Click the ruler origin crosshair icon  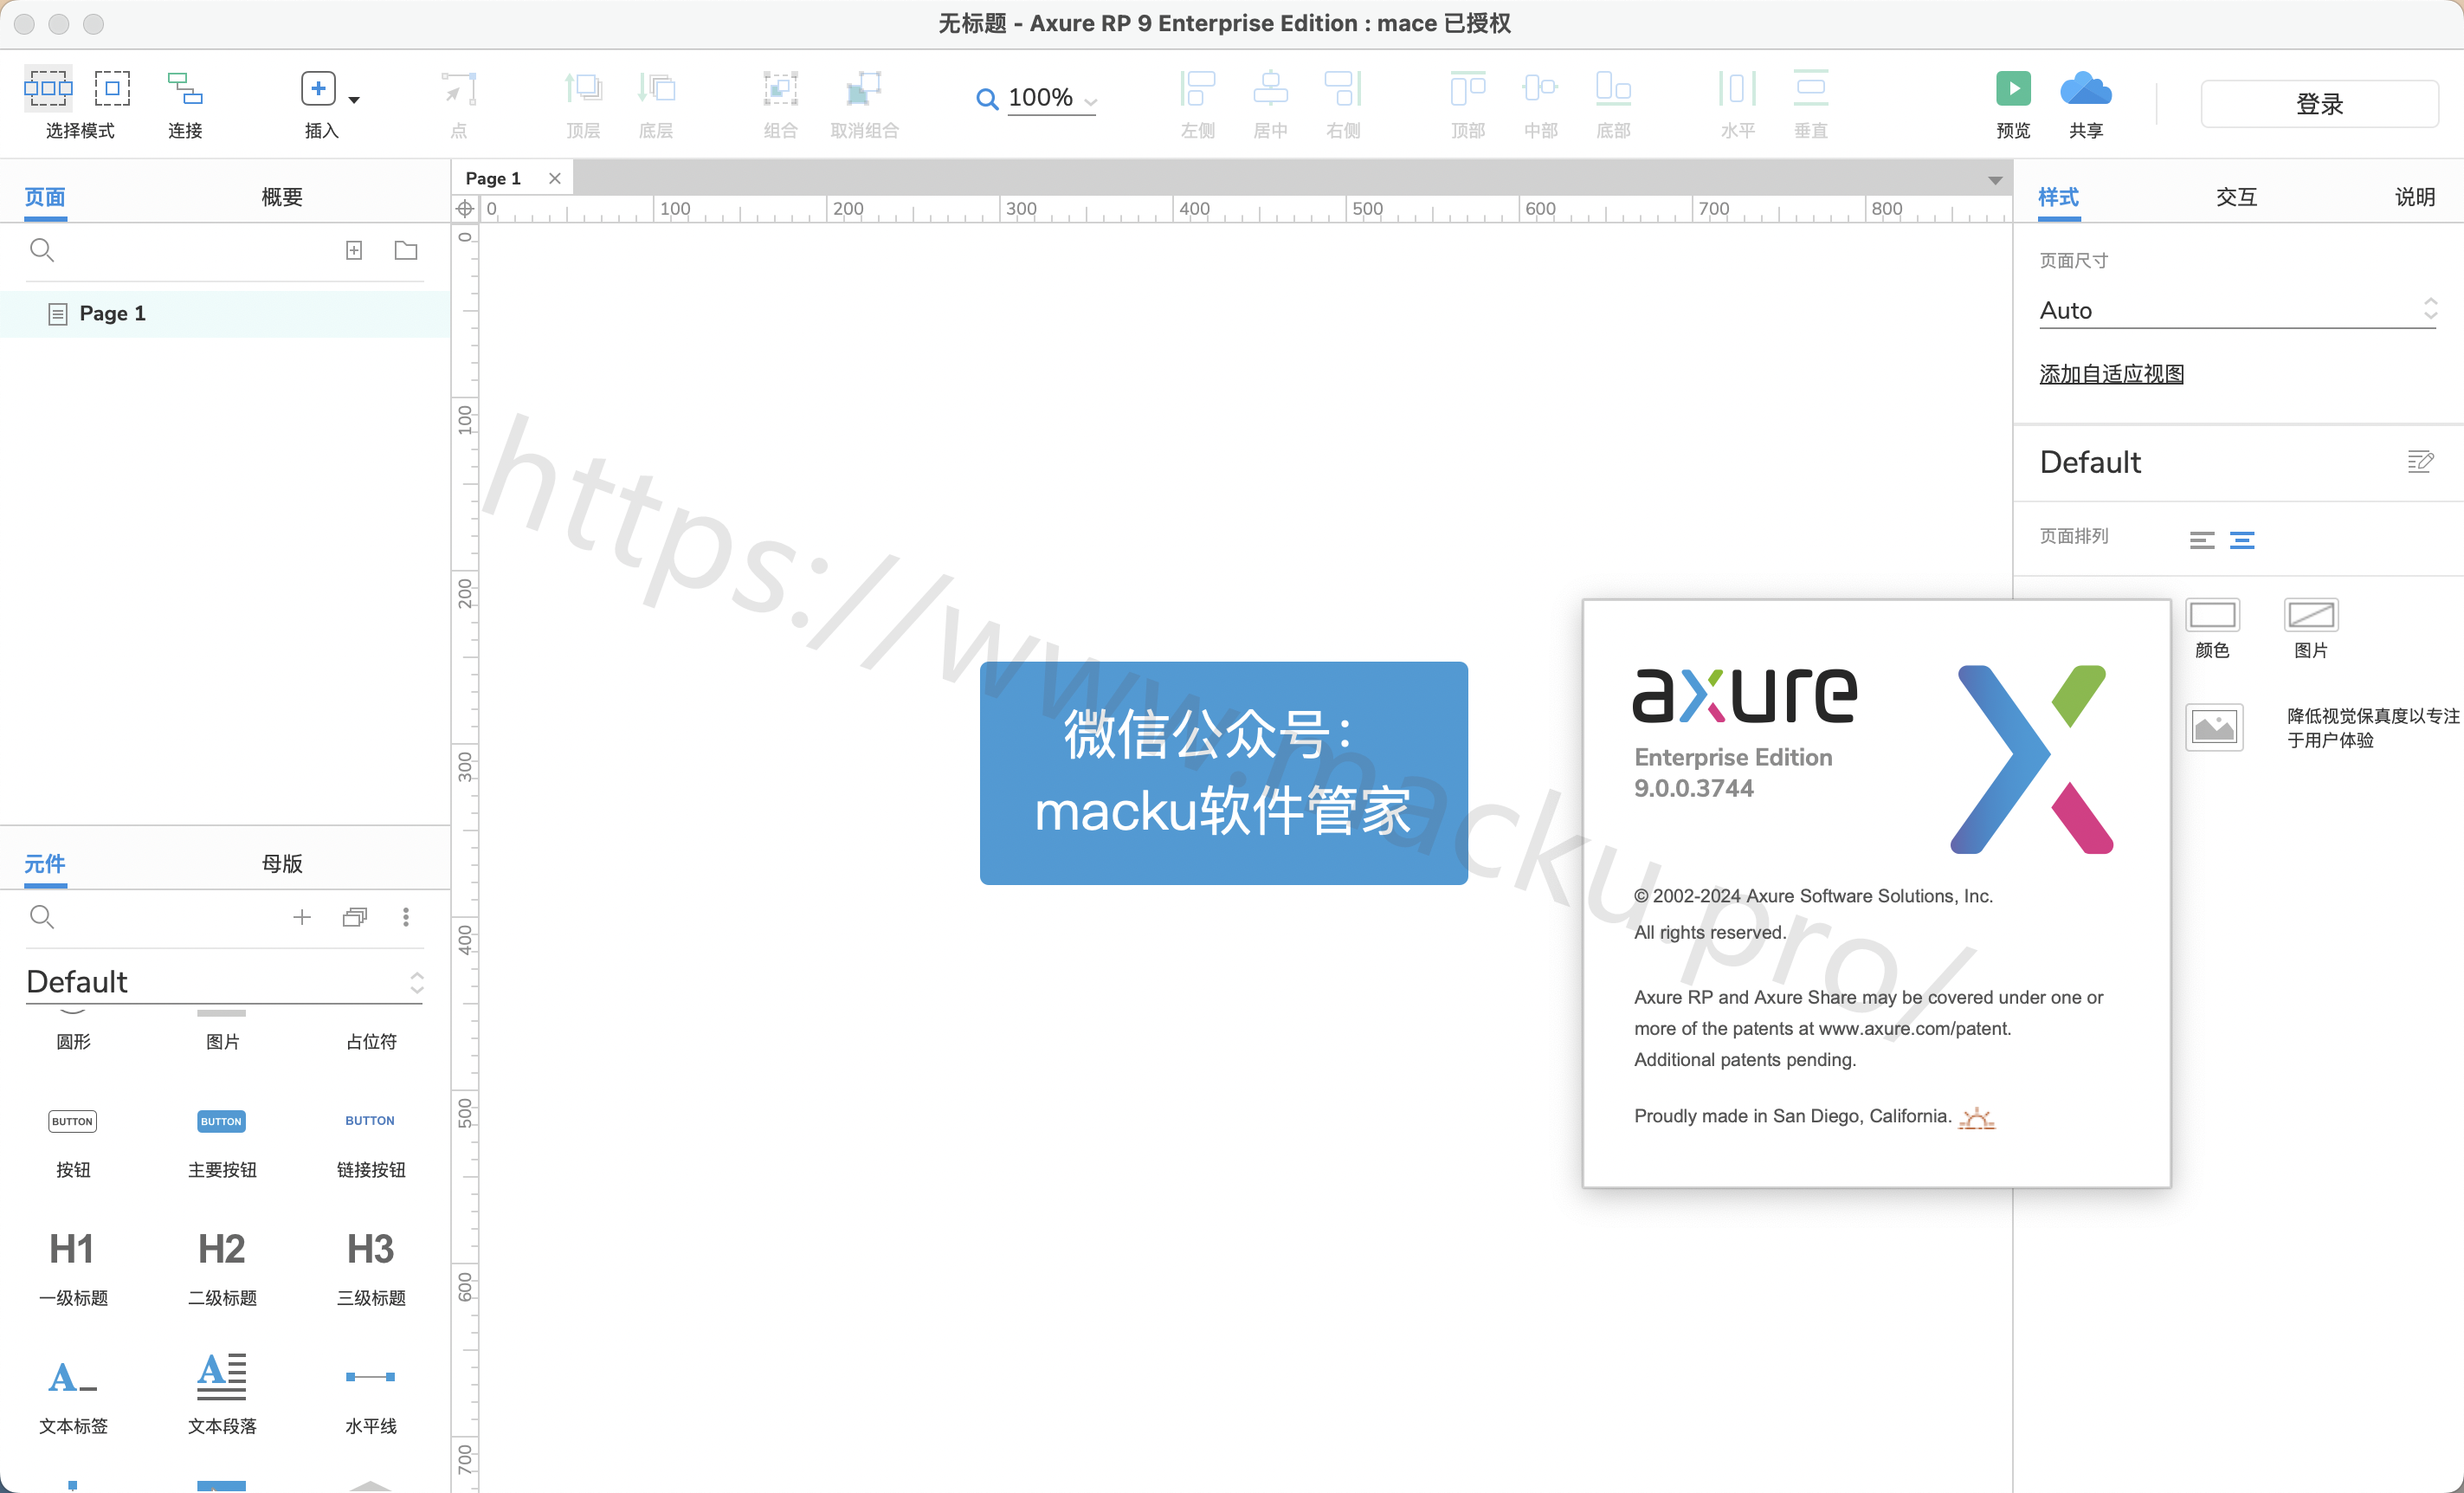coord(465,208)
